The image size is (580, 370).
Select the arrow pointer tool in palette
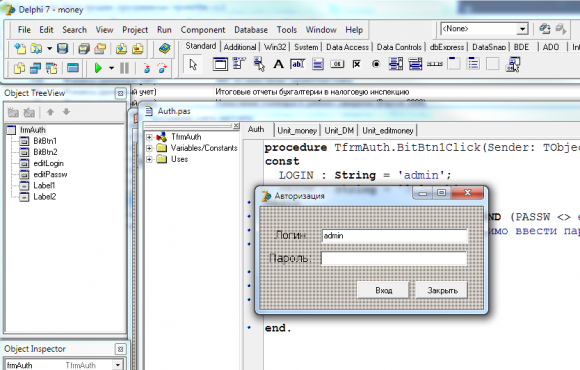pyautogui.click(x=193, y=65)
